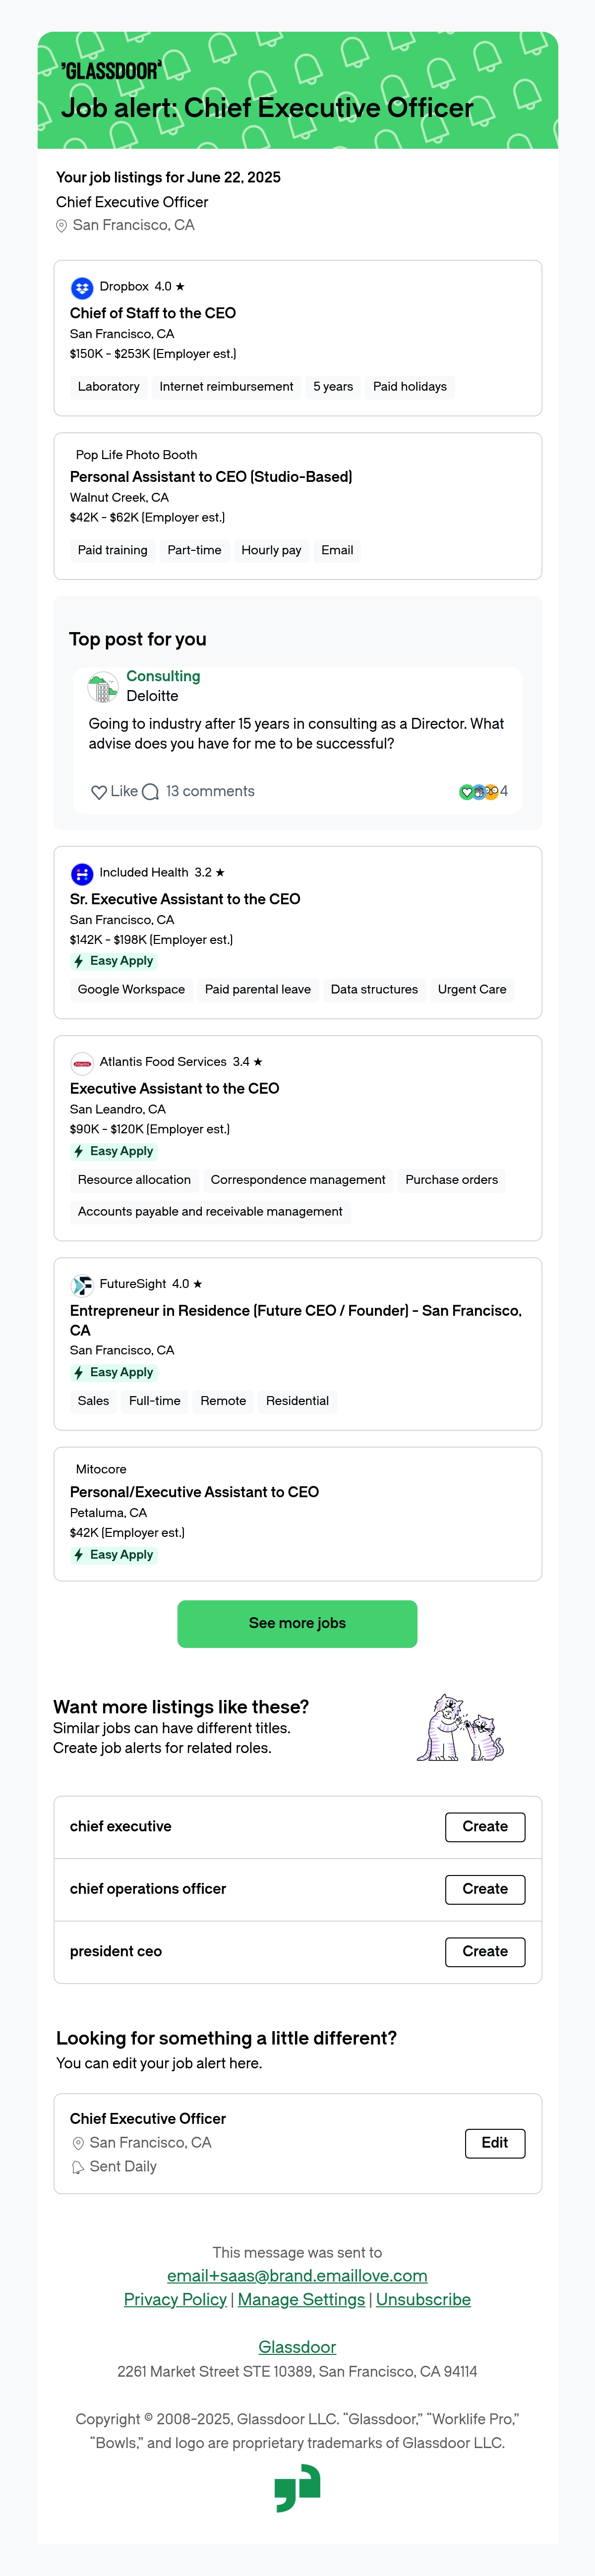Create a chief operations officer job alert
595x2576 pixels.
(x=485, y=1889)
